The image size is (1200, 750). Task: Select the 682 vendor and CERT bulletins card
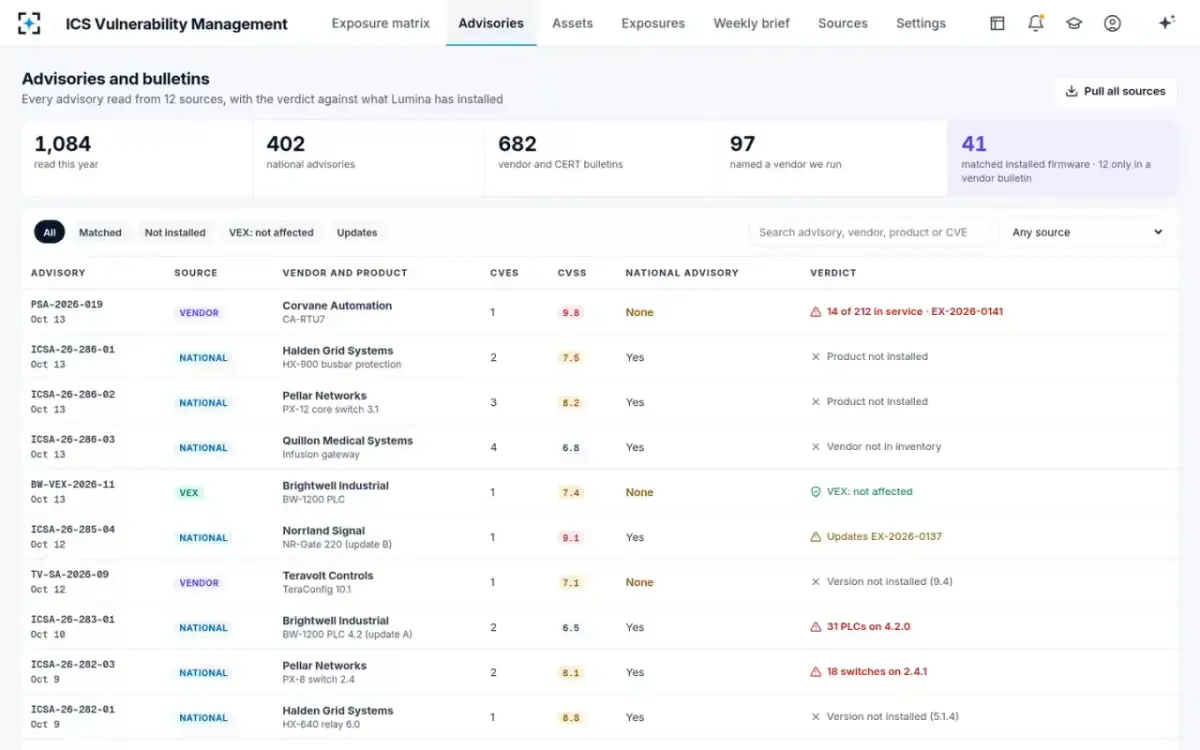point(600,159)
